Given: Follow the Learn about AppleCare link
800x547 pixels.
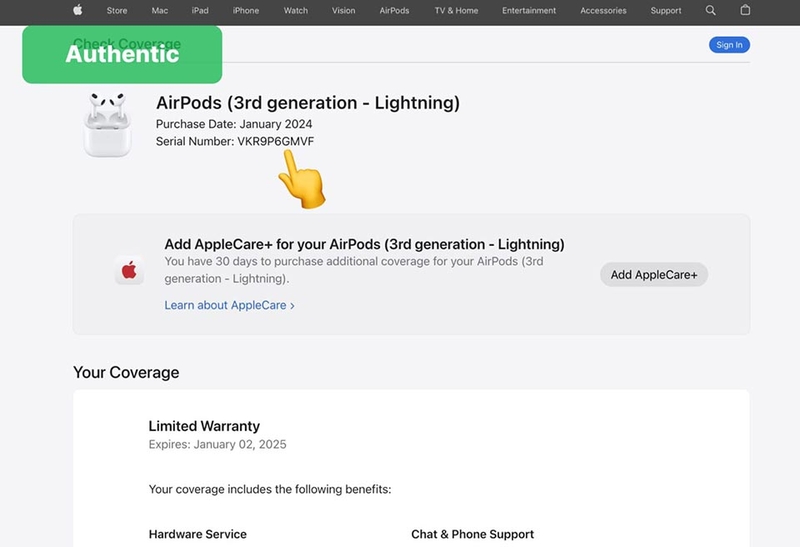Looking at the screenshot, I should 229,305.
